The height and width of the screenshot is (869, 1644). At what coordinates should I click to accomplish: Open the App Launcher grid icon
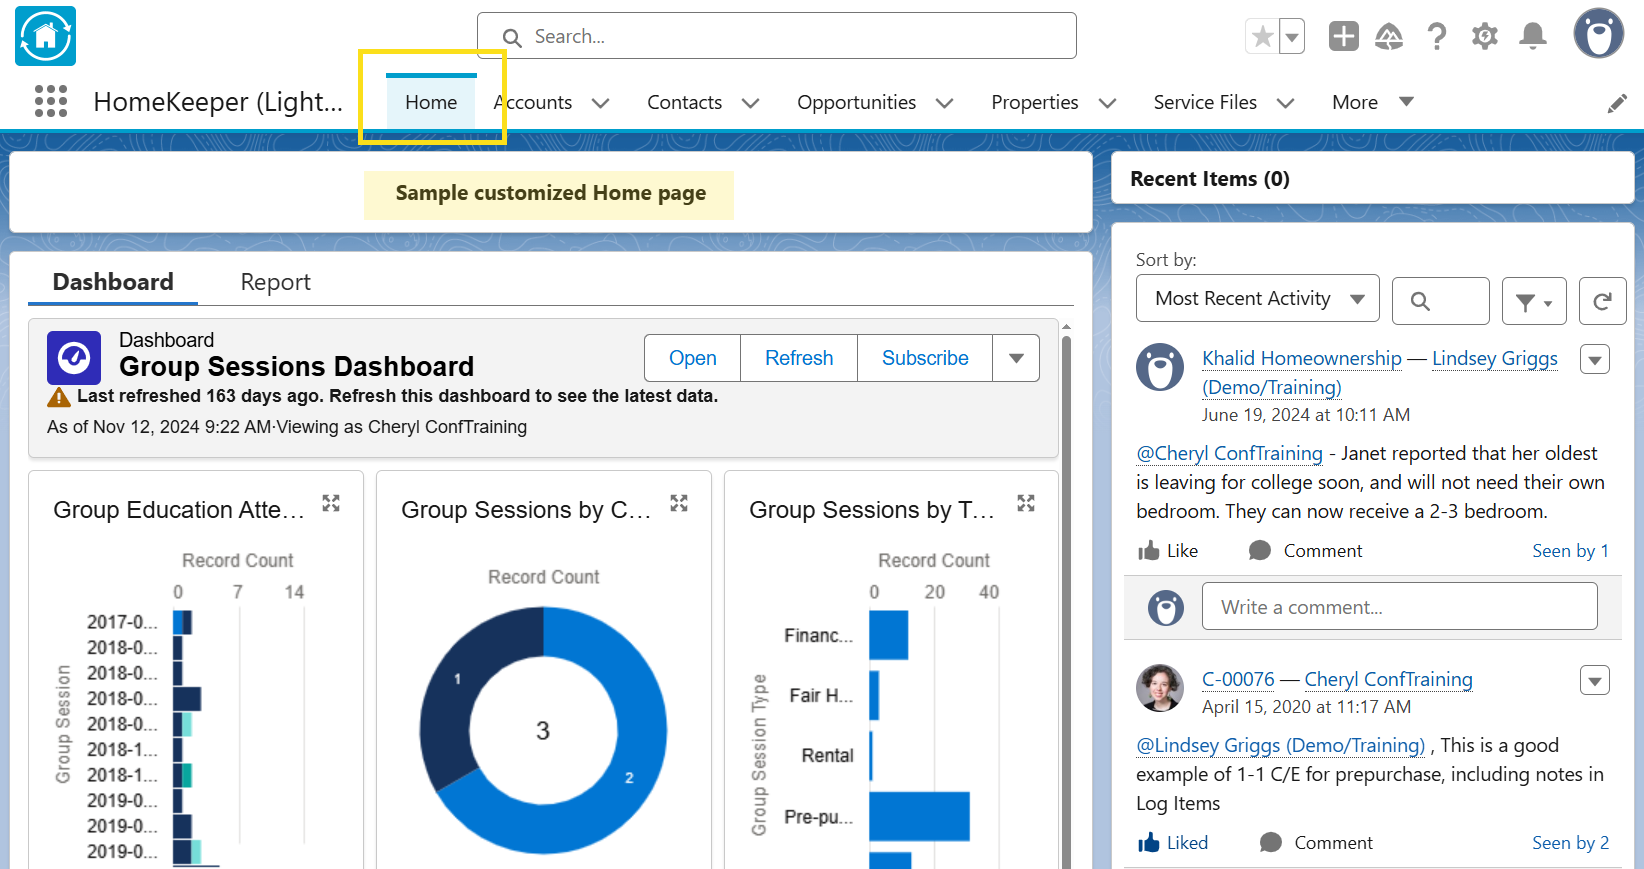coord(50,101)
